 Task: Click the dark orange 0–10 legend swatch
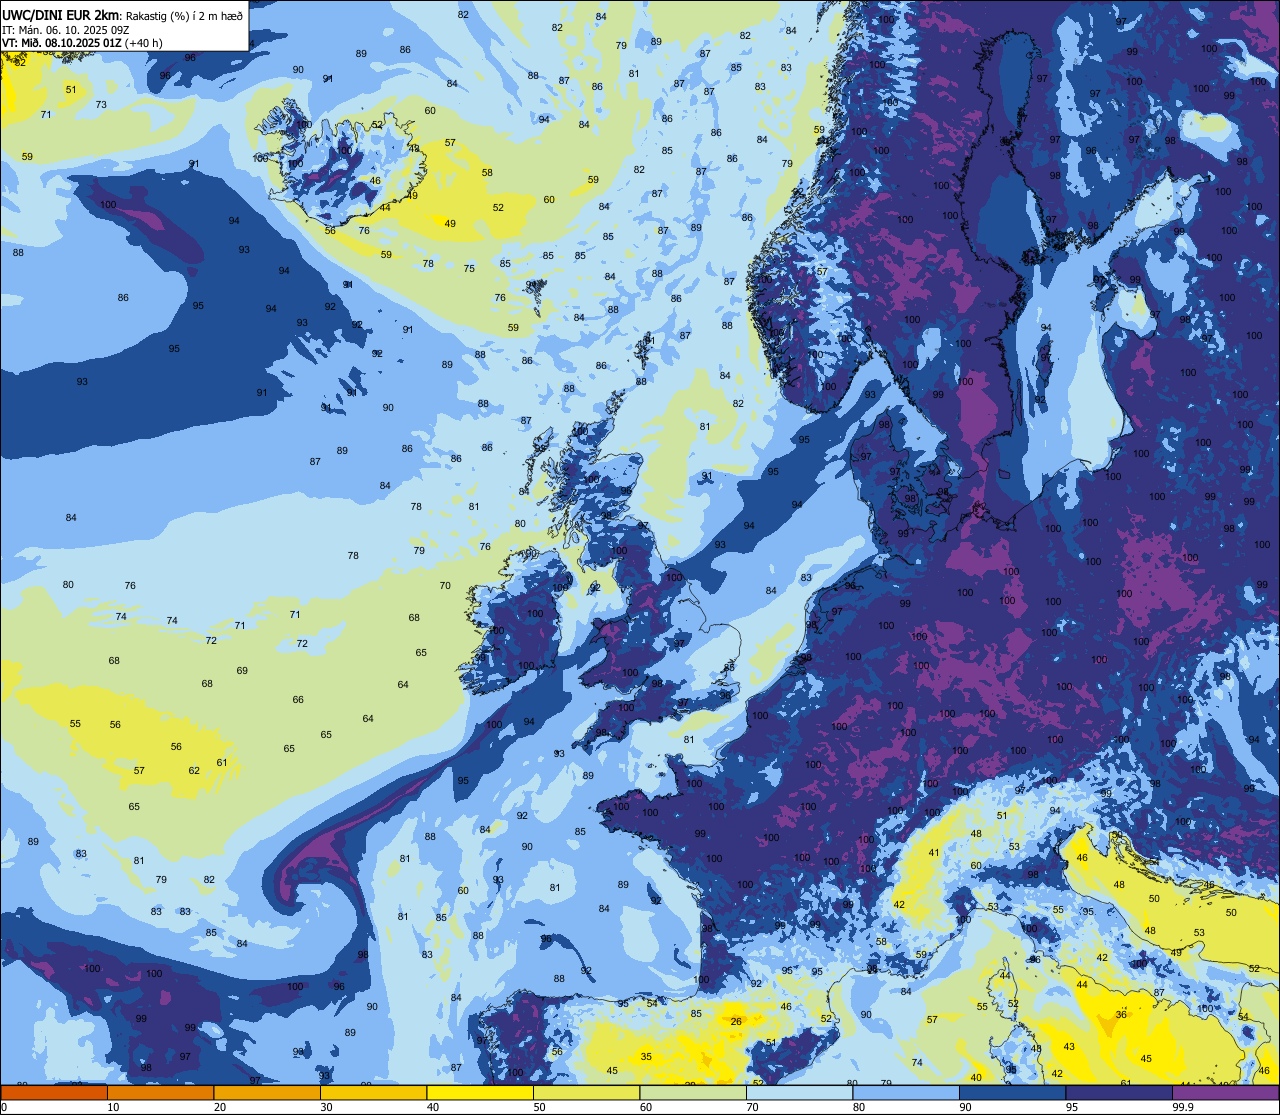coord(54,1092)
